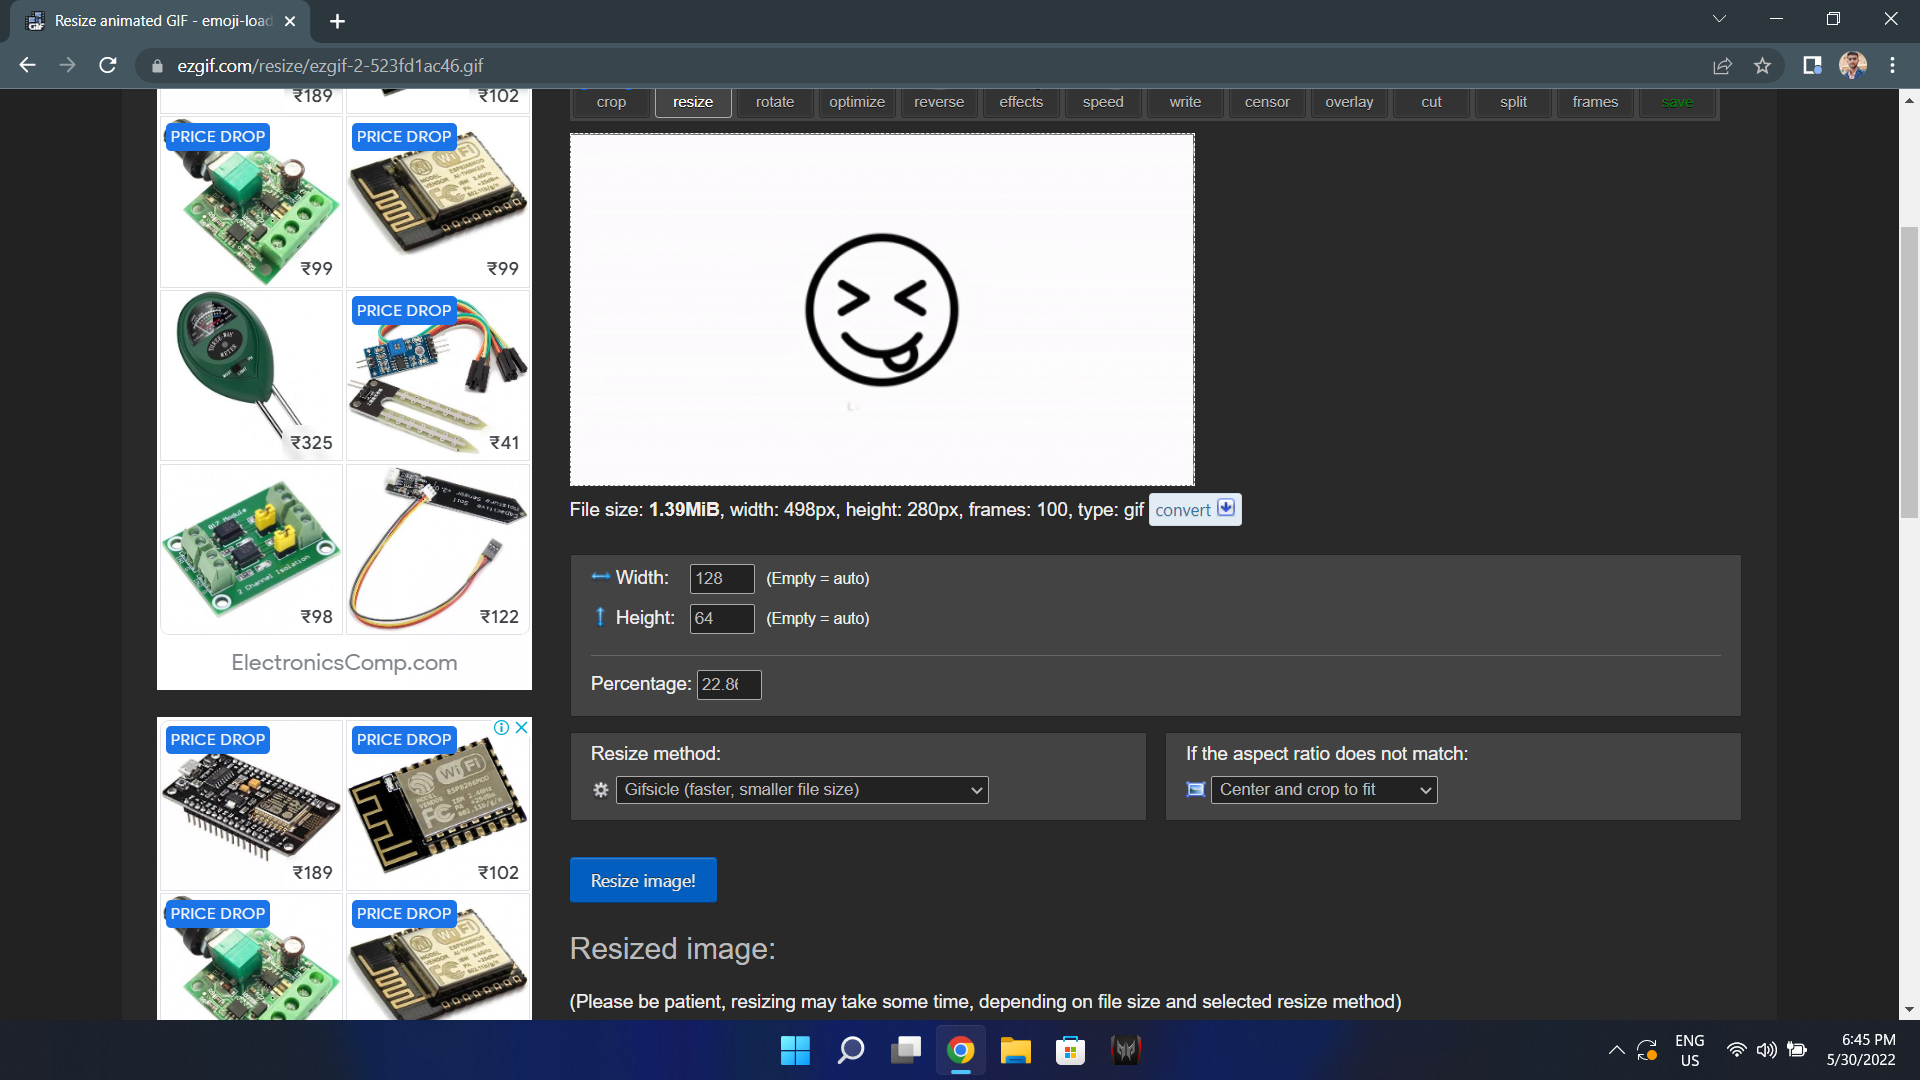Toggle the height lock icon
This screenshot has width=1920, height=1080.
pyautogui.click(x=601, y=617)
